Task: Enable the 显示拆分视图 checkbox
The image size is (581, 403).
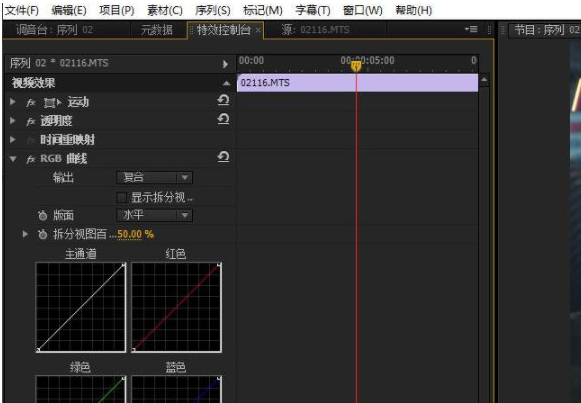Action: coord(122,197)
